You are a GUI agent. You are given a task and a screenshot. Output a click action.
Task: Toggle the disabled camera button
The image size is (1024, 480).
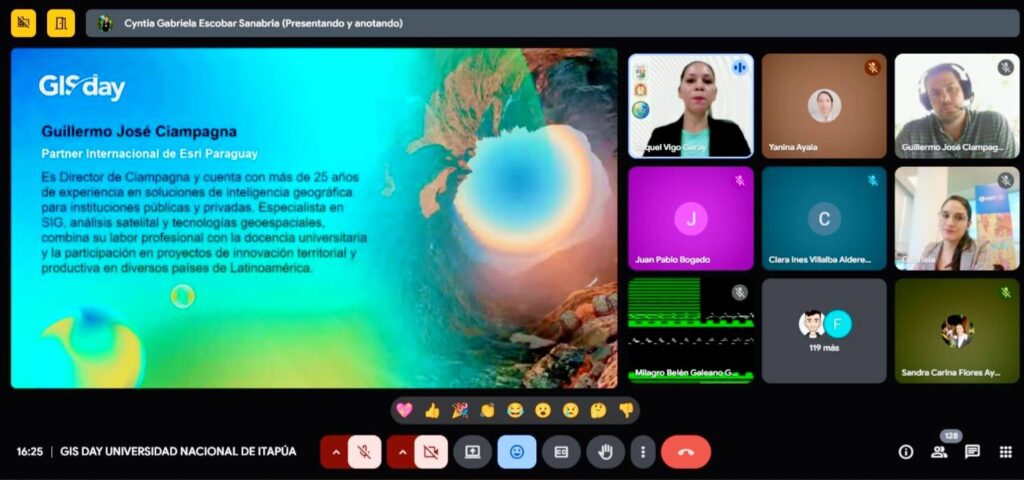[x=431, y=452]
